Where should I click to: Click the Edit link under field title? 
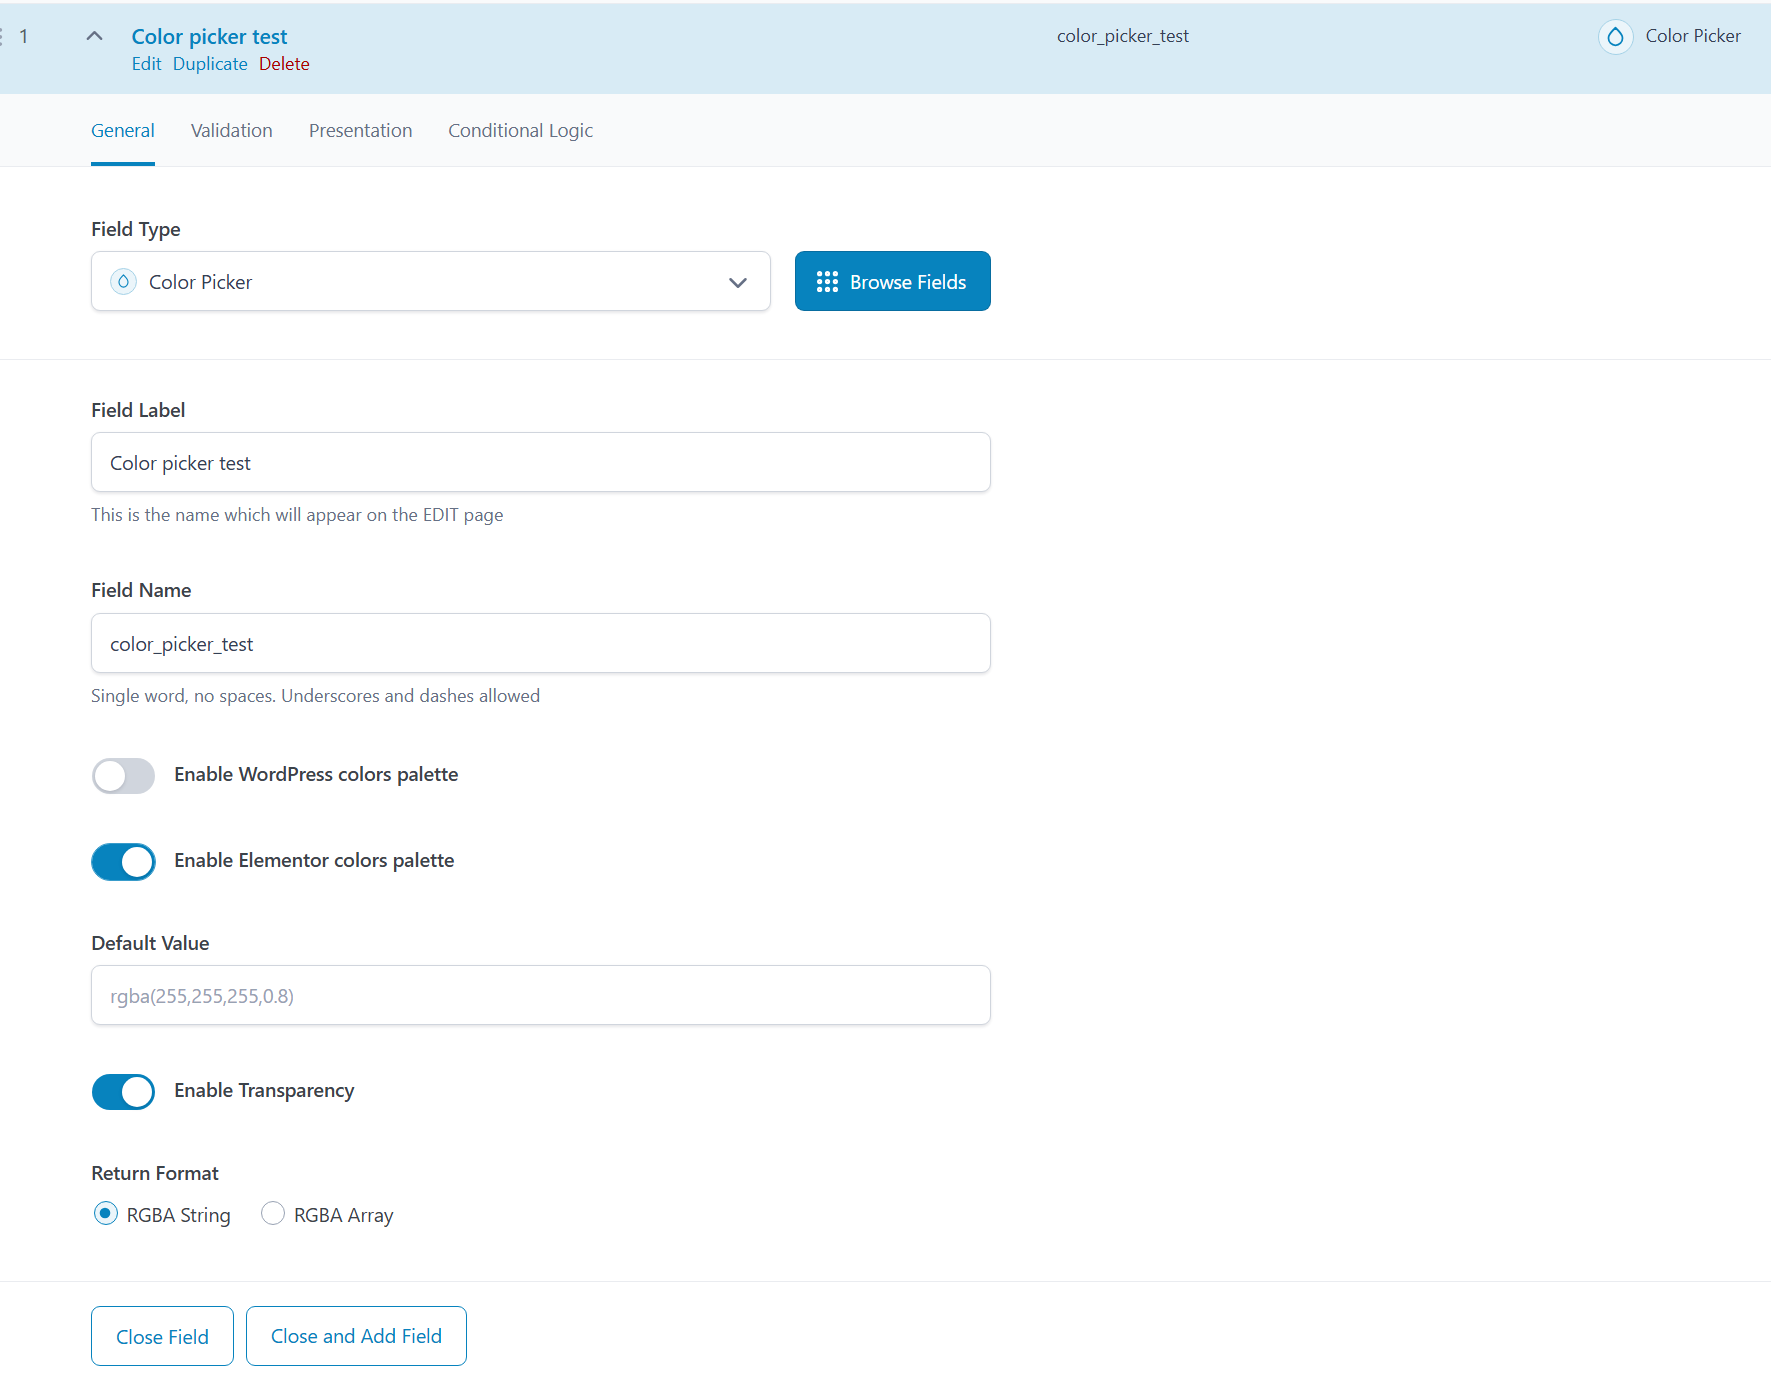146,64
